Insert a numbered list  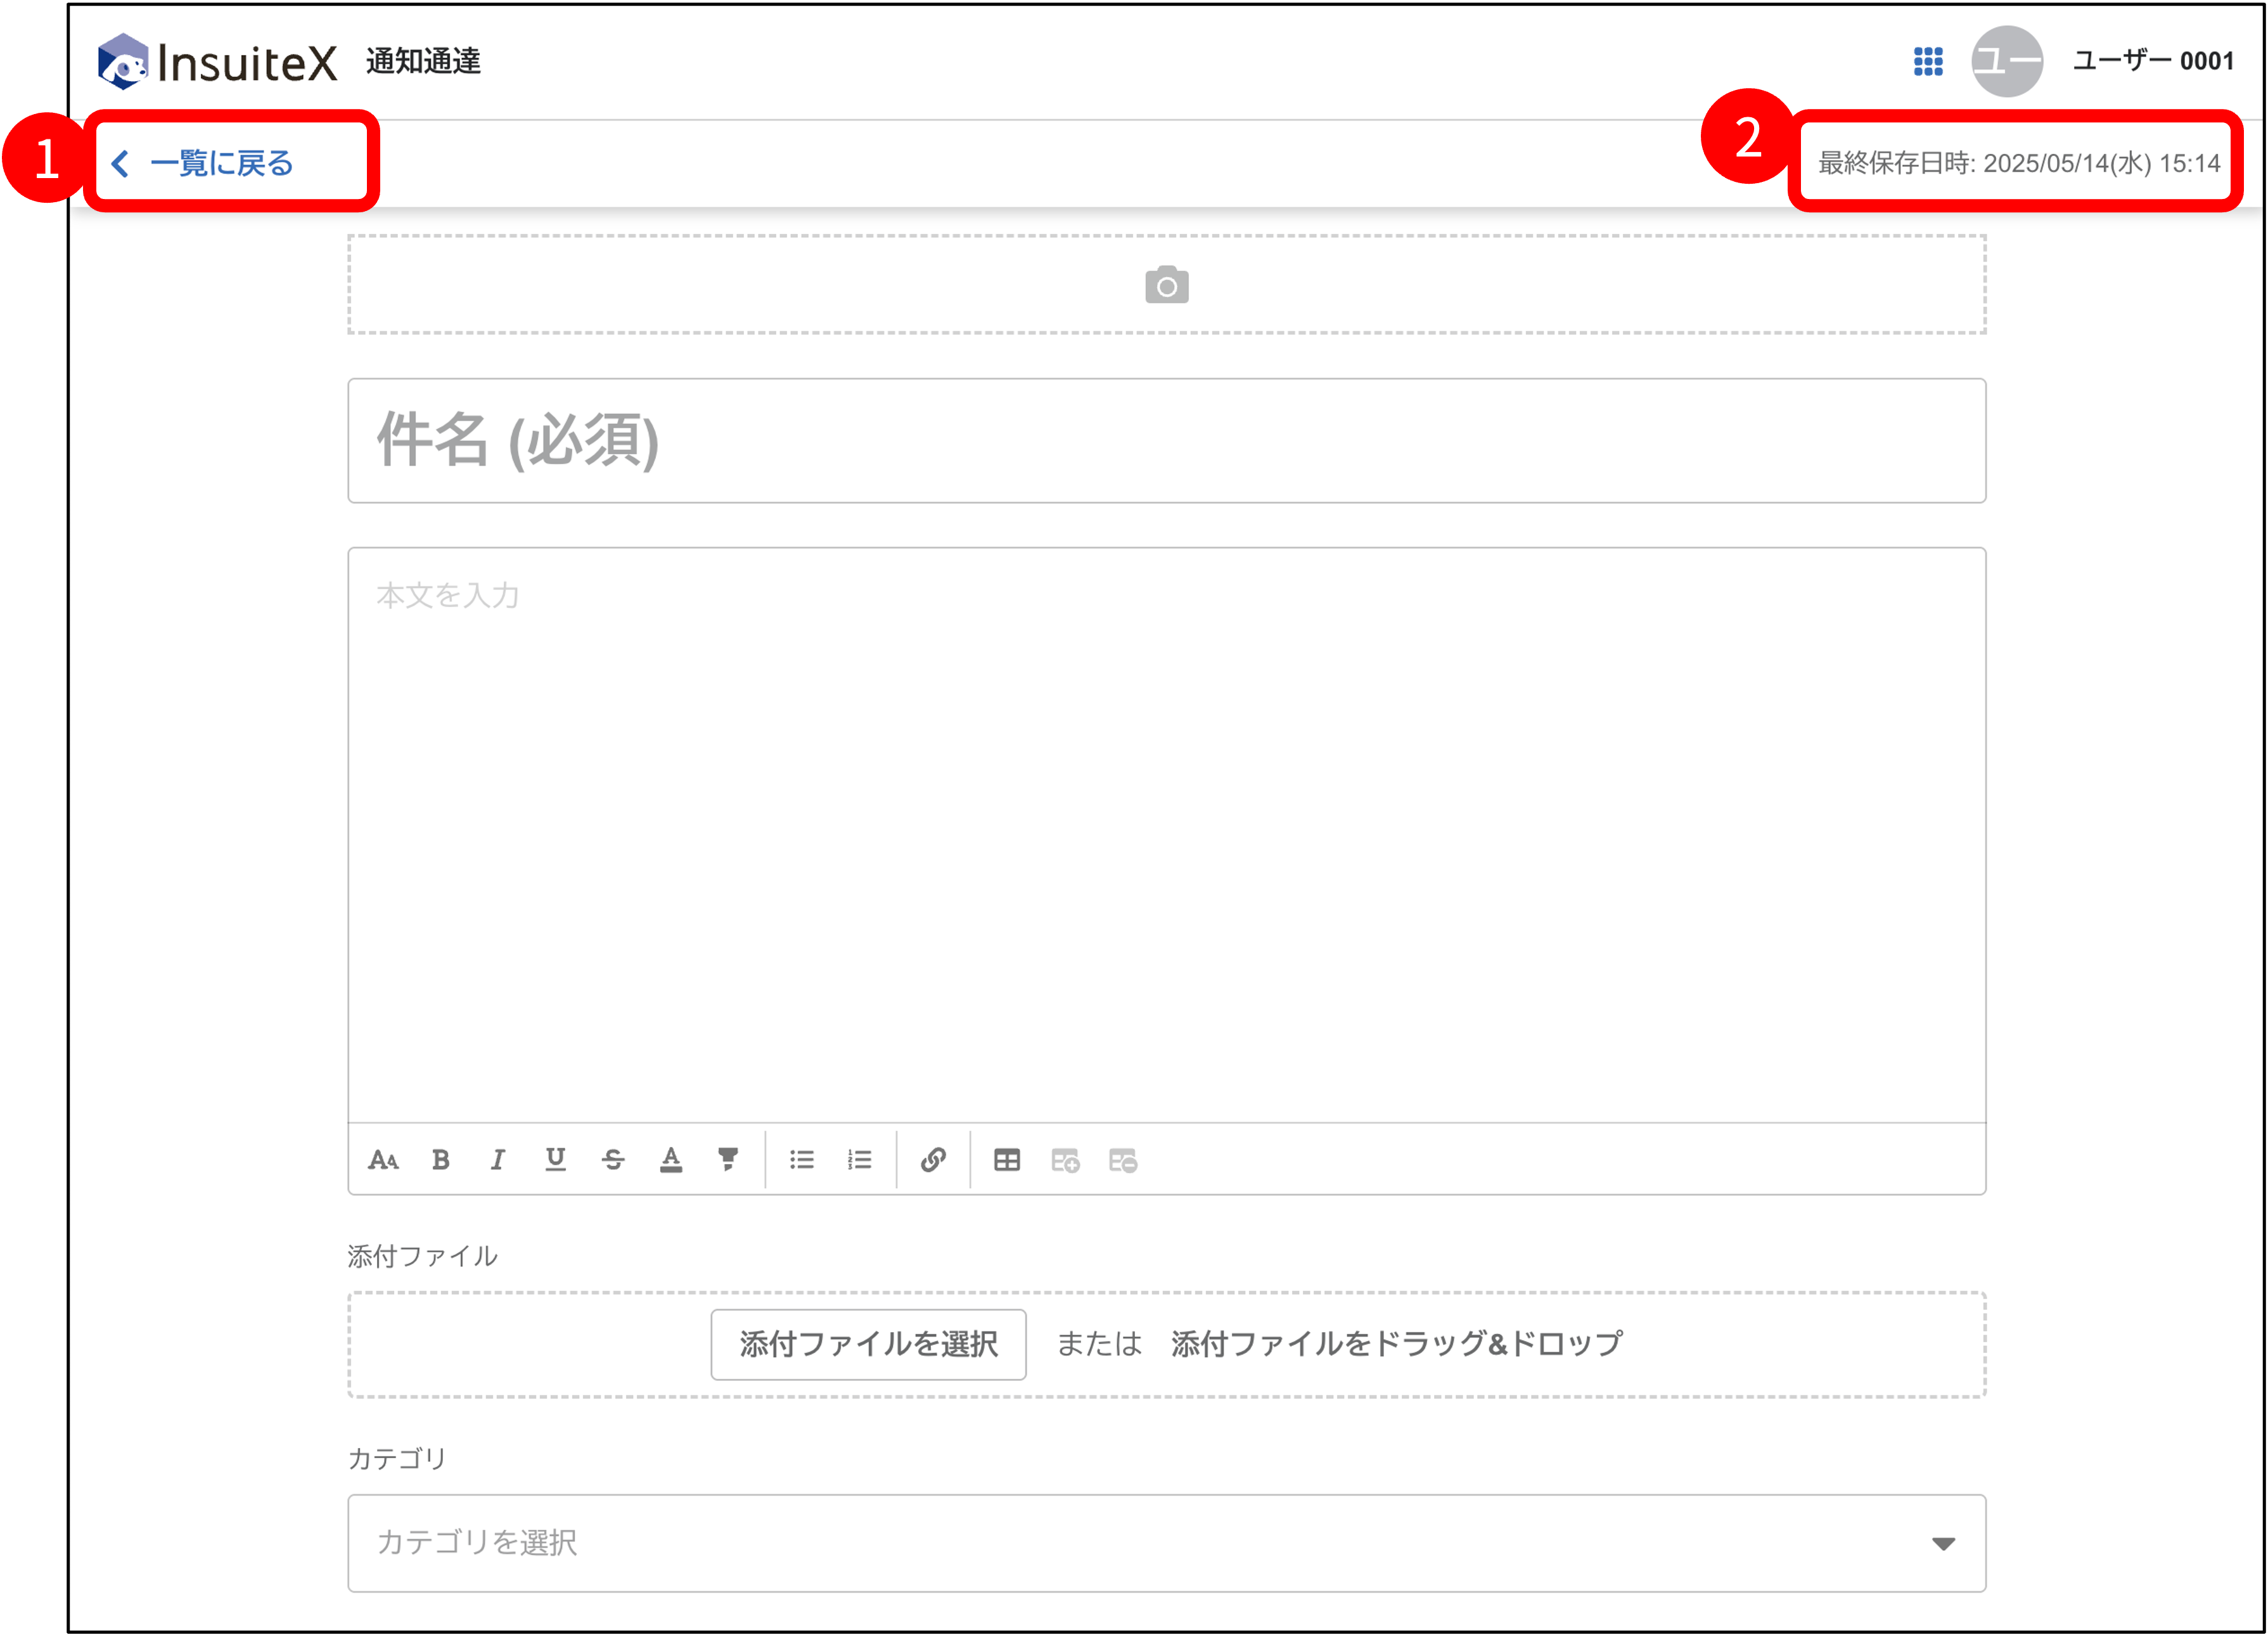[860, 1160]
